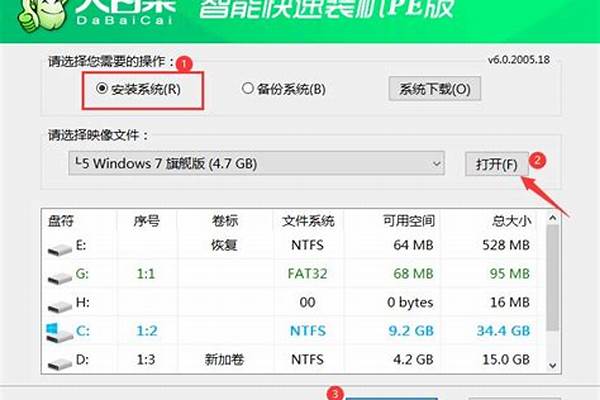
Task: Click the drive list scrollbar thumb
Action: 552,278
